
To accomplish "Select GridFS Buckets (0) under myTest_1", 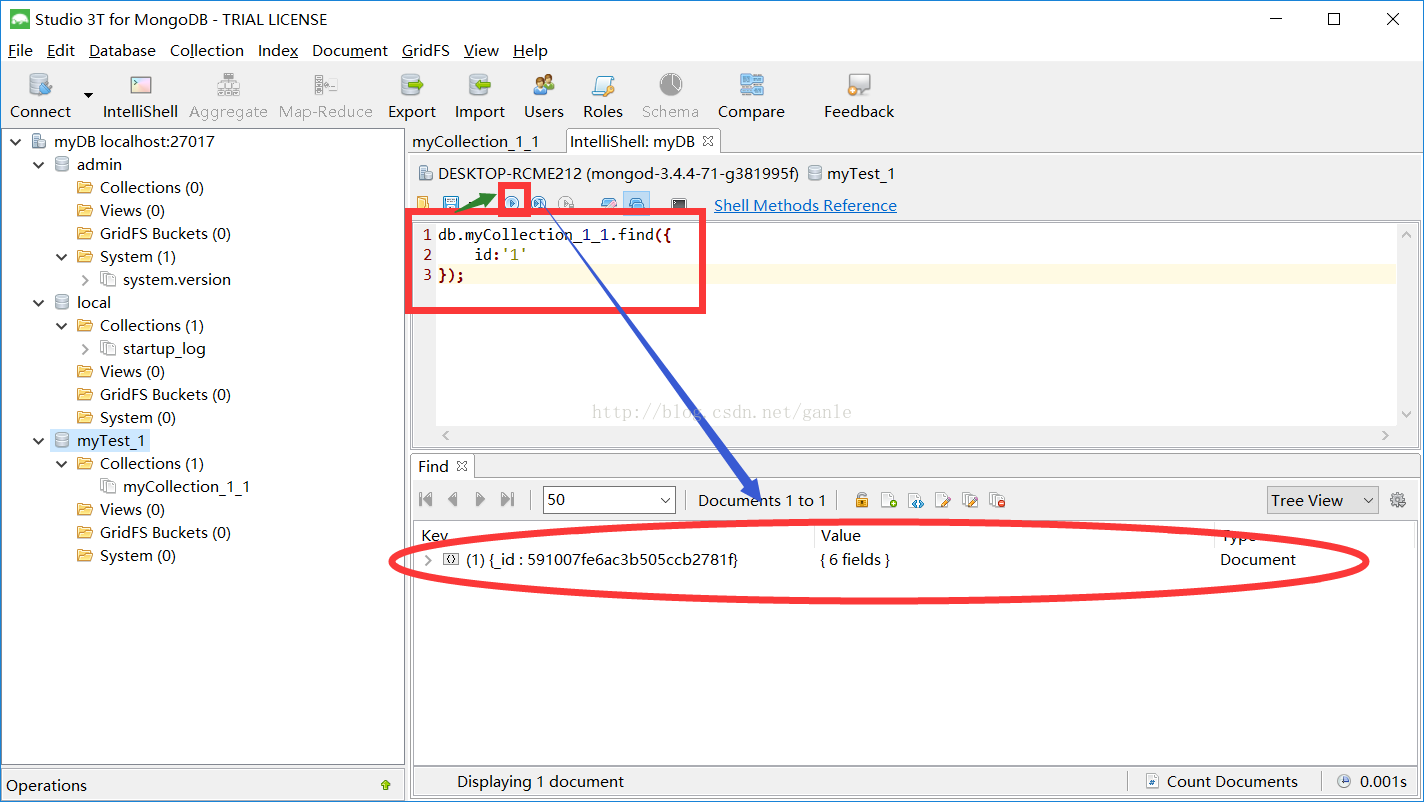I will [165, 533].
